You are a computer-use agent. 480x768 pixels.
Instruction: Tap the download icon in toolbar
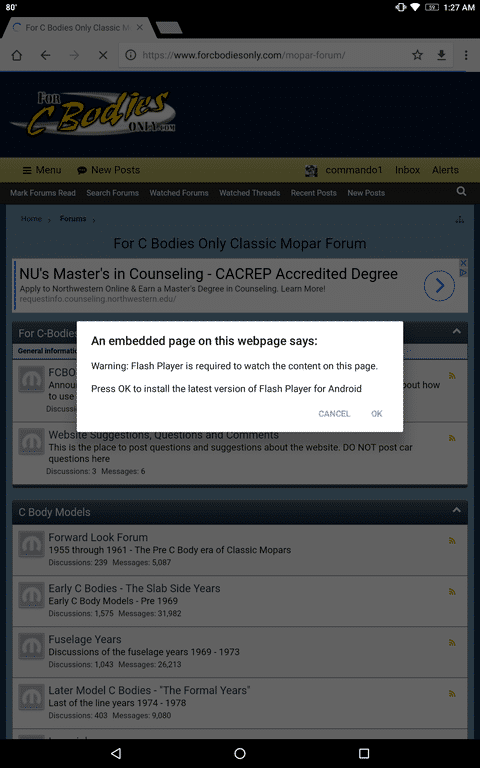point(441,55)
